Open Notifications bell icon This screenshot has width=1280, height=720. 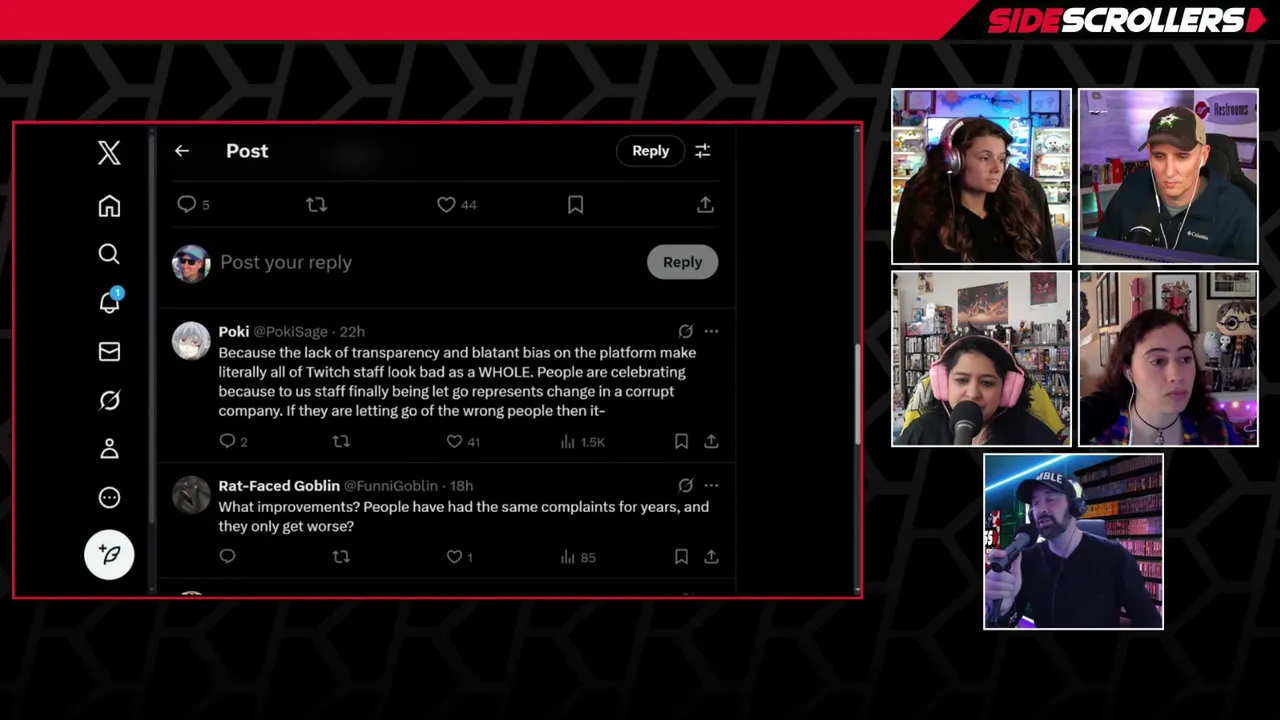[x=110, y=302]
